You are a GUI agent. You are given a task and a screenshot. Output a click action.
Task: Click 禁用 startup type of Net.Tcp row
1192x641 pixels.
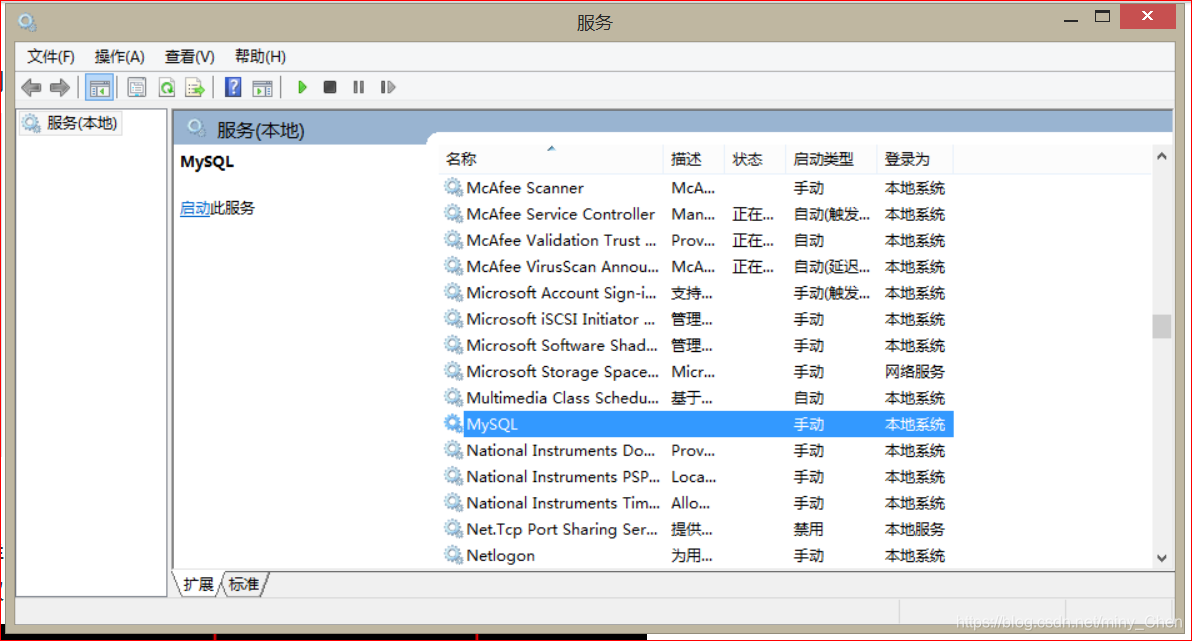(x=808, y=529)
